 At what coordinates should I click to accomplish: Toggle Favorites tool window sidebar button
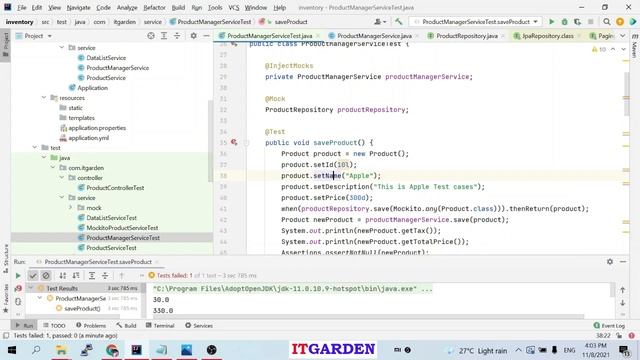pyautogui.click(x=5, y=298)
